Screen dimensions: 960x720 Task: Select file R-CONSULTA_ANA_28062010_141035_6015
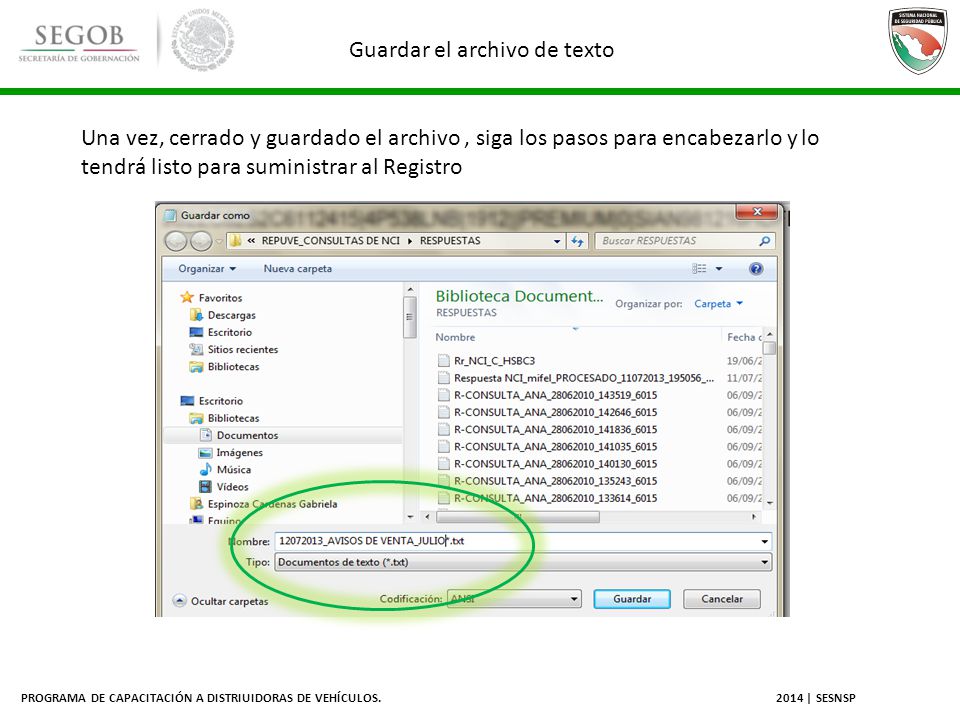click(547, 446)
